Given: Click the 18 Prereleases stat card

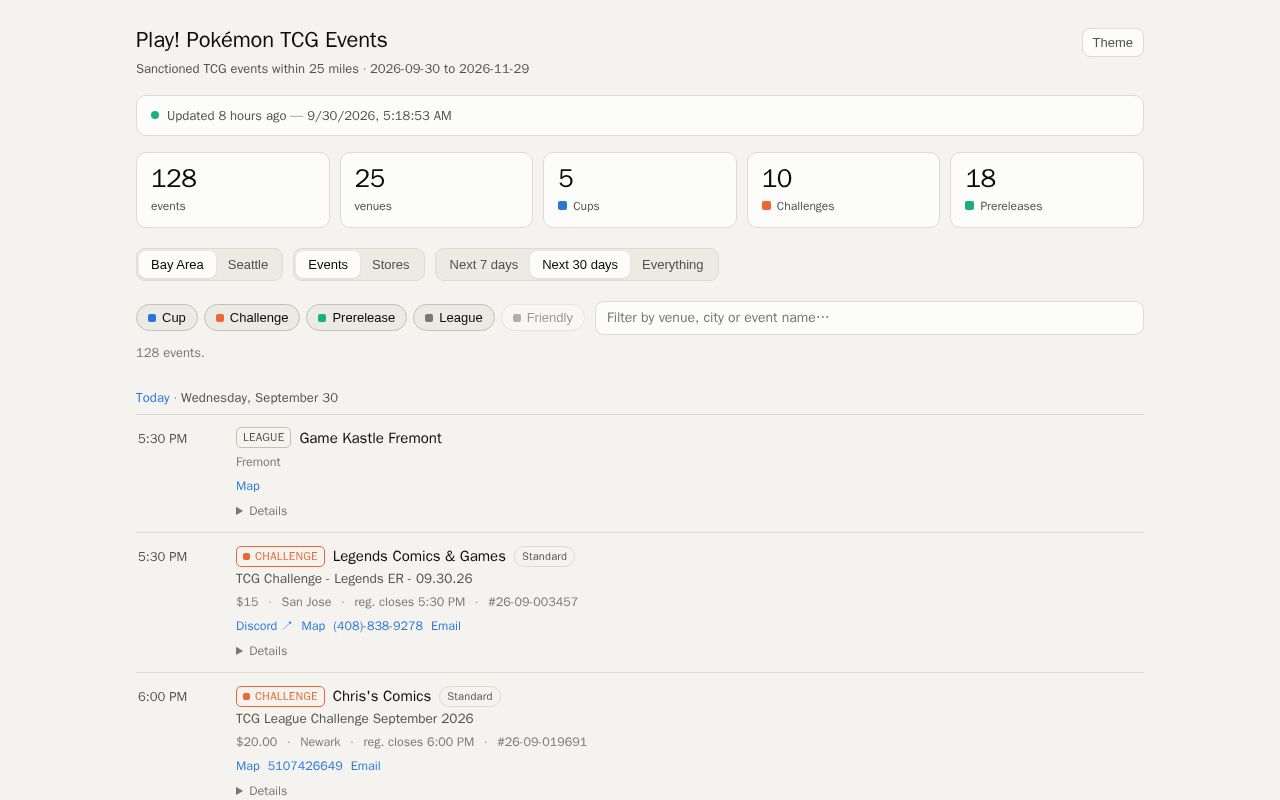Looking at the screenshot, I should pos(1047,190).
